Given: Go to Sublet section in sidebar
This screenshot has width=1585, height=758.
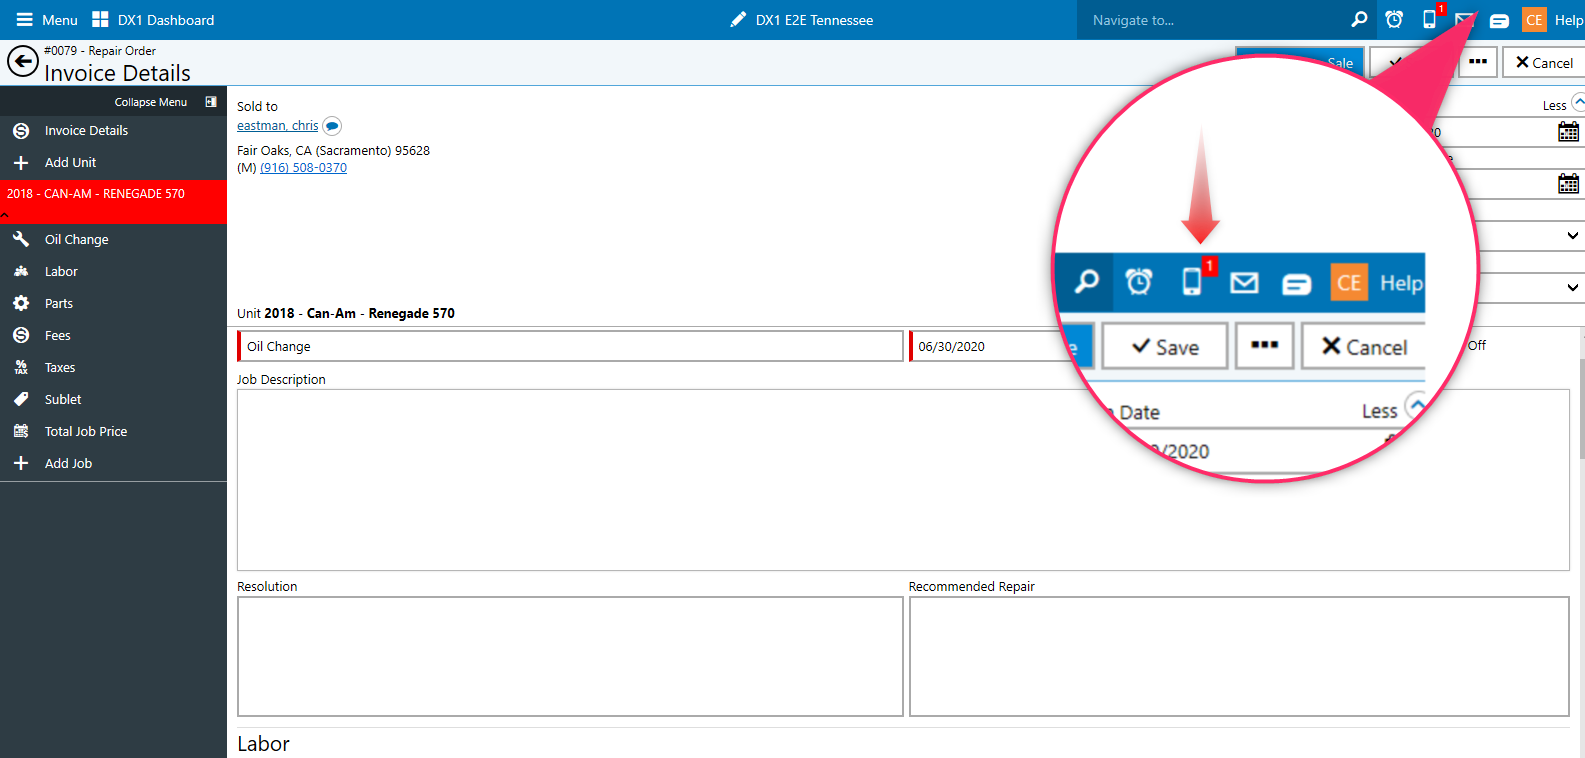Looking at the screenshot, I should point(113,400).
